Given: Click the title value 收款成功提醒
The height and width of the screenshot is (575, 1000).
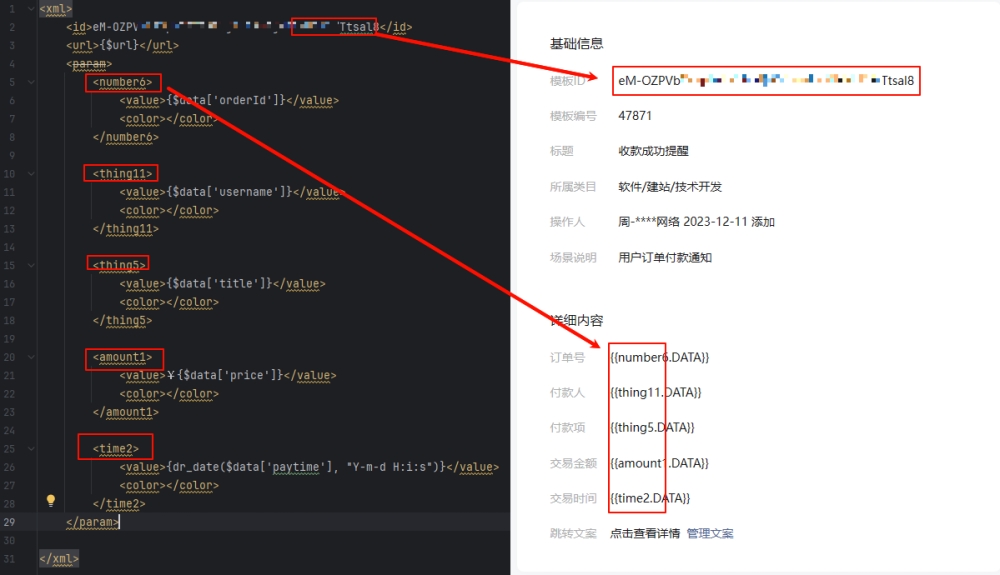Looking at the screenshot, I should pos(653,151).
